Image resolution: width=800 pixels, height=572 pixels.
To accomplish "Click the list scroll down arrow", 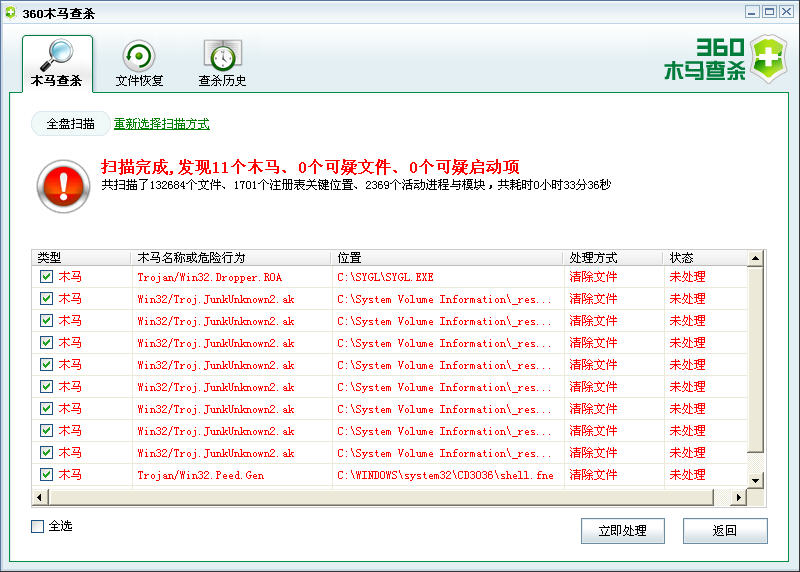I will pos(756,480).
